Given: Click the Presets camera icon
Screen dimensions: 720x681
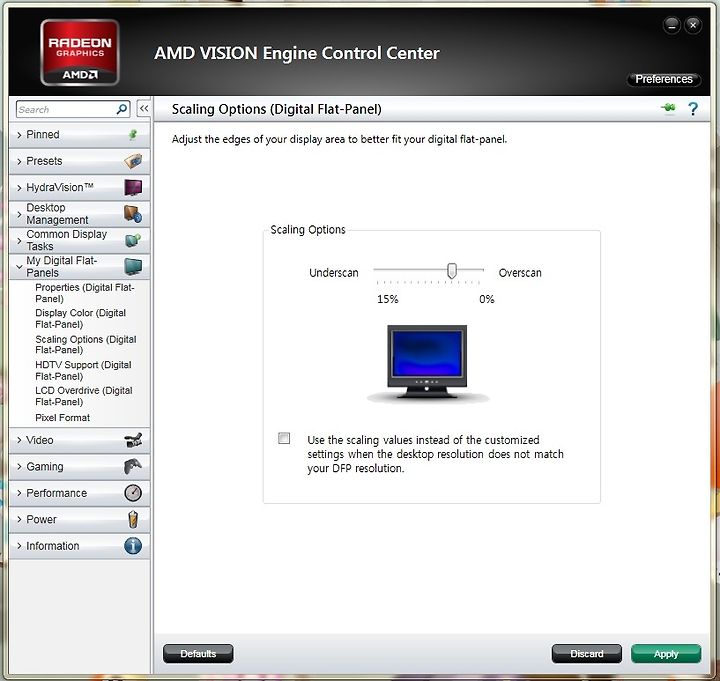Looking at the screenshot, I should [x=133, y=161].
